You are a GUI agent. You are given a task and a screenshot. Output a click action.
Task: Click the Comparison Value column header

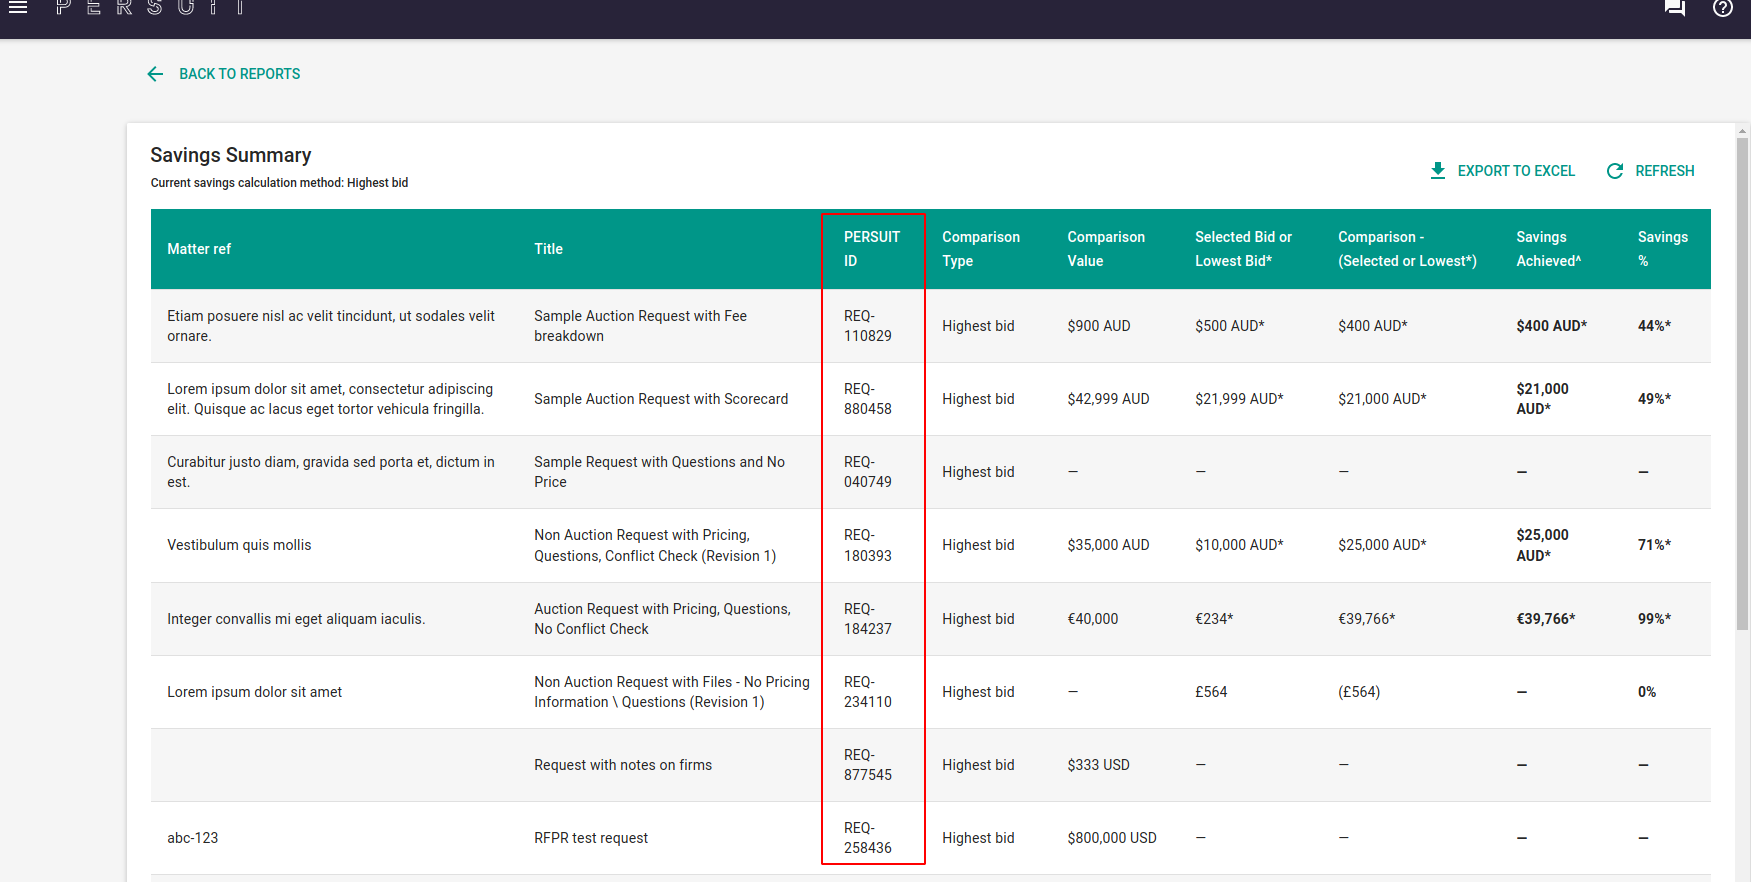click(x=1105, y=249)
